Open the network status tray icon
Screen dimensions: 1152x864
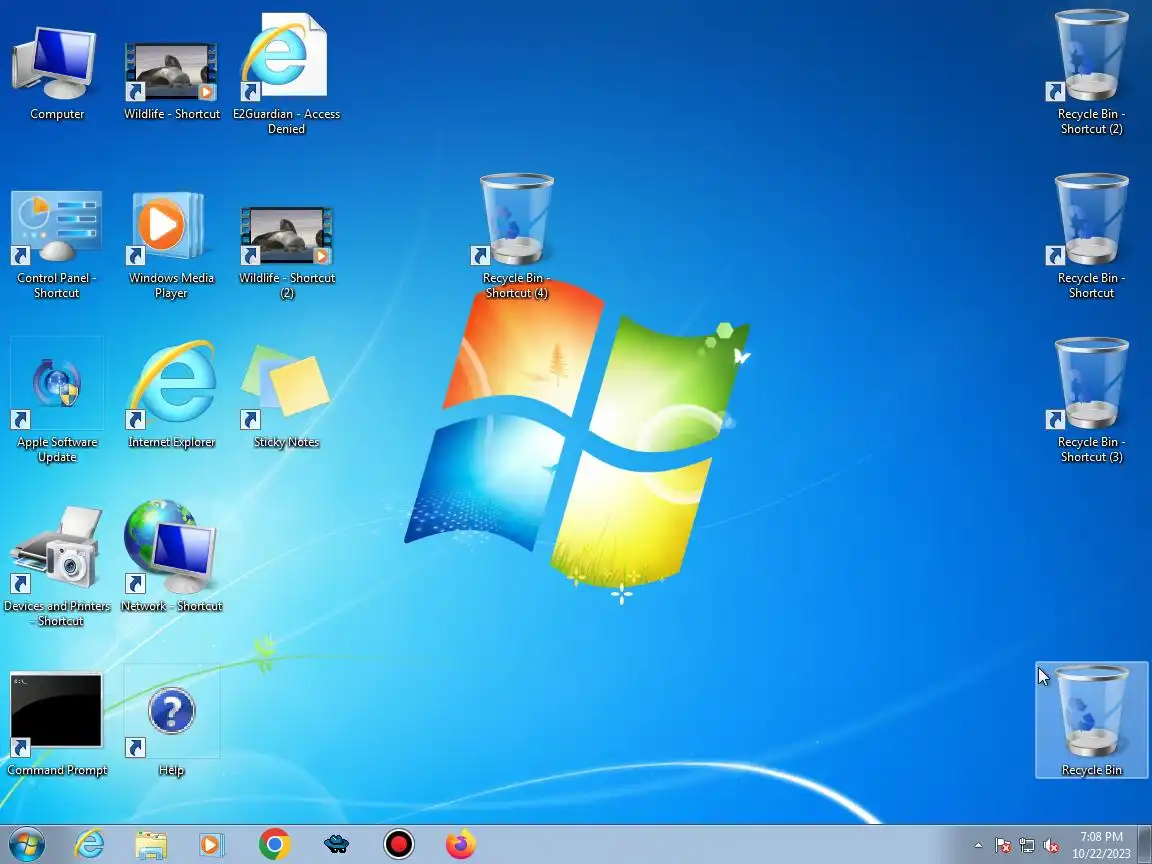tap(1027, 846)
